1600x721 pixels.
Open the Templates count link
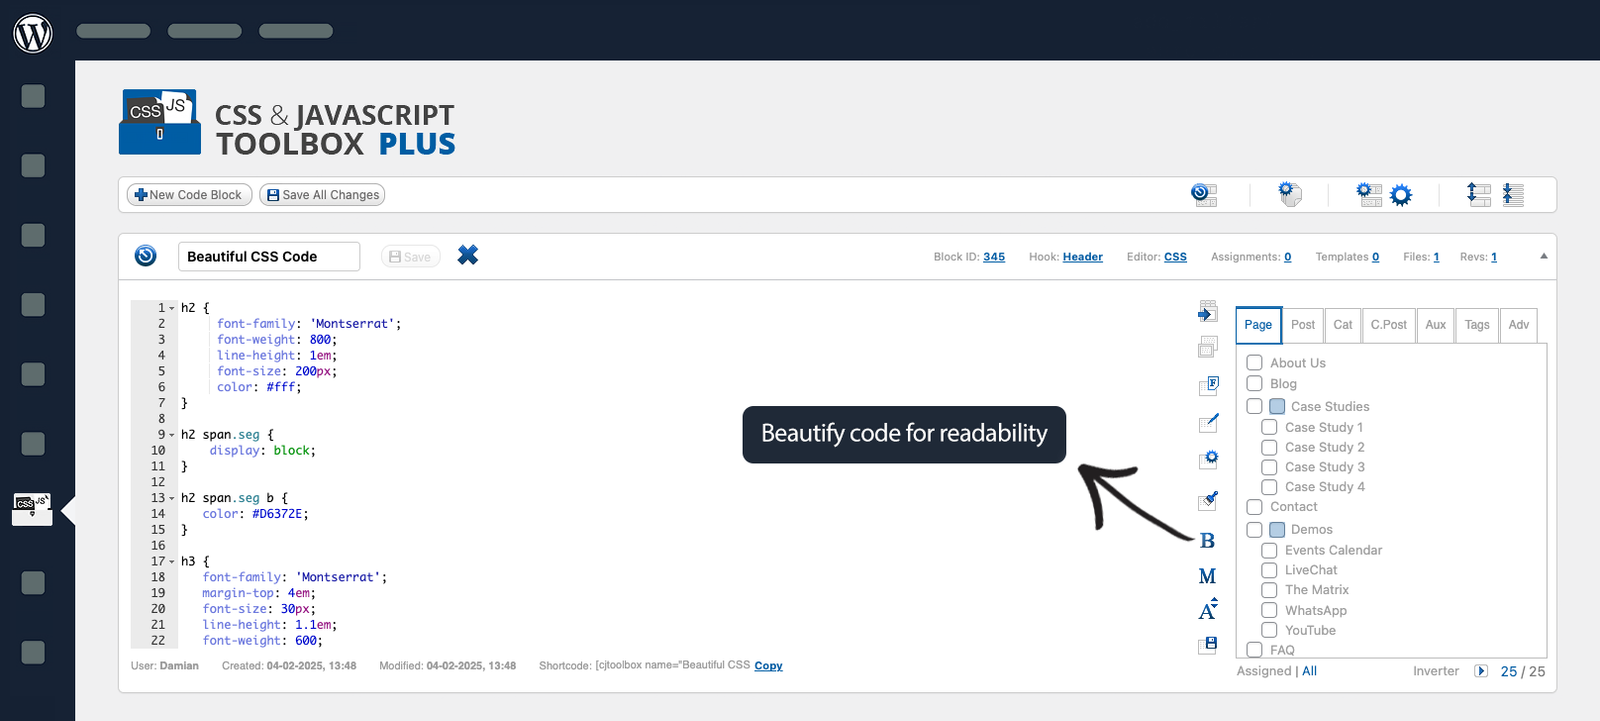[1376, 257]
